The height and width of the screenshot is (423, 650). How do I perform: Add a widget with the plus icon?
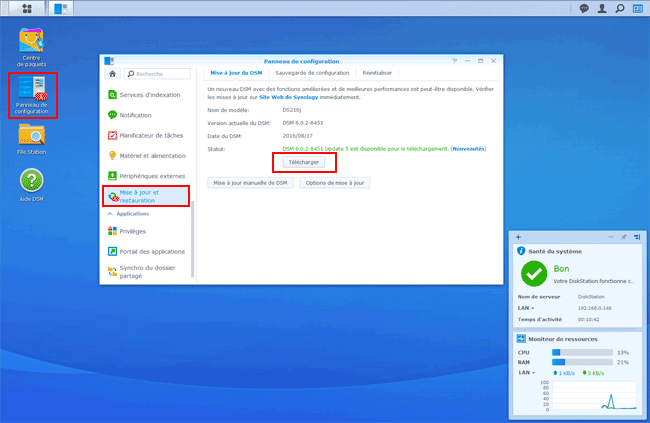518,237
